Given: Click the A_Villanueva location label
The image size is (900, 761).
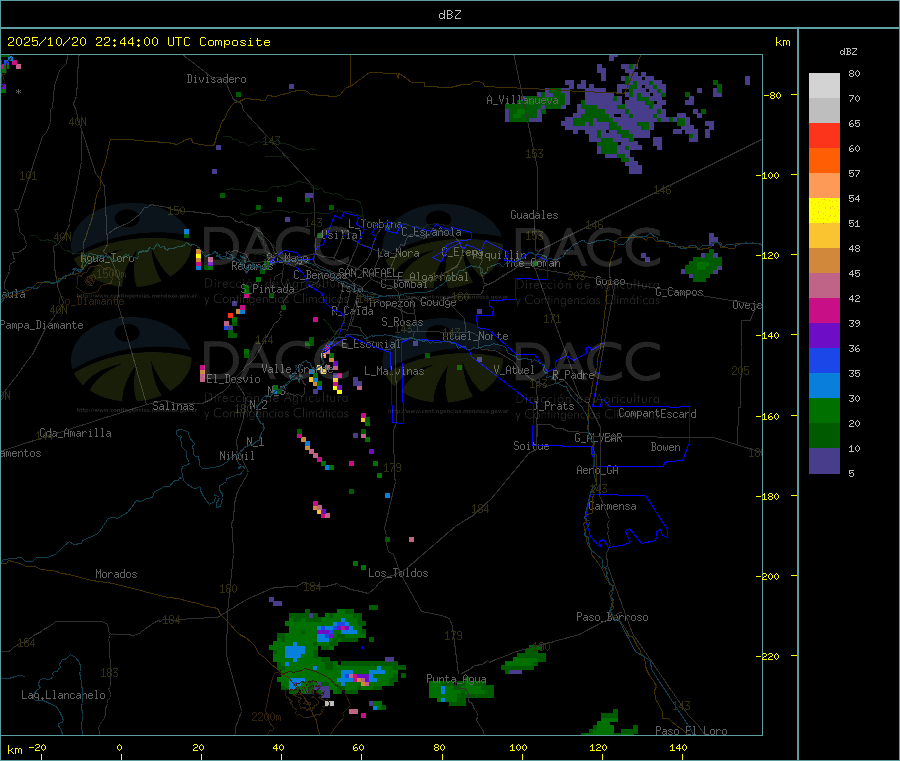Looking at the screenshot, I should click(522, 100).
